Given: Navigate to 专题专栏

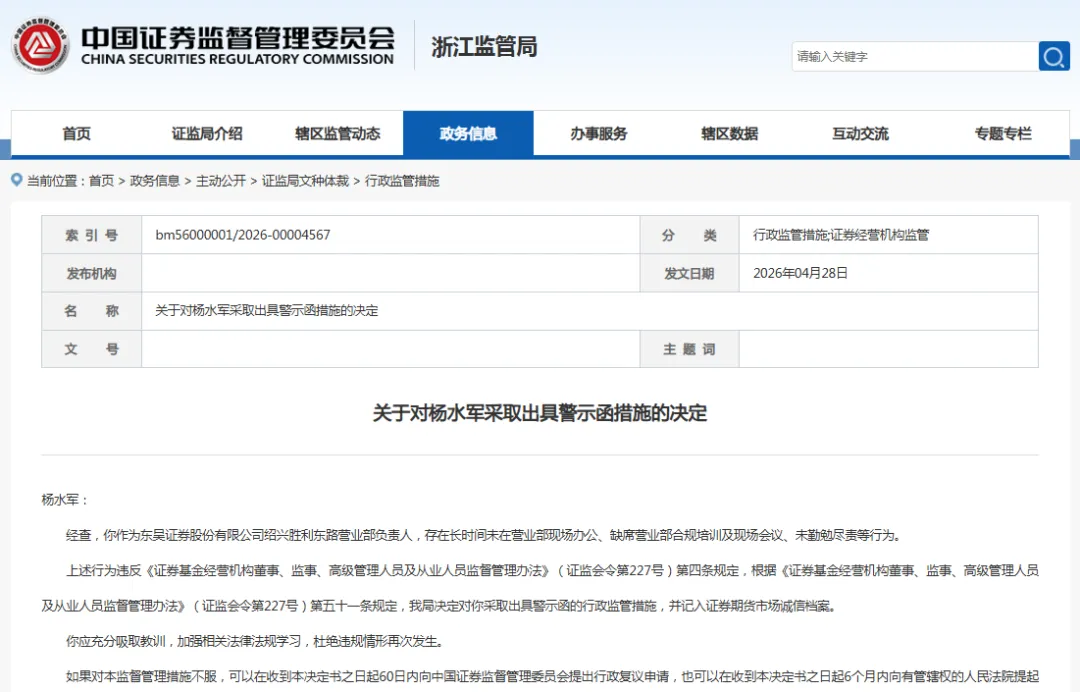Looking at the screenshot, I should point(1003,133).
